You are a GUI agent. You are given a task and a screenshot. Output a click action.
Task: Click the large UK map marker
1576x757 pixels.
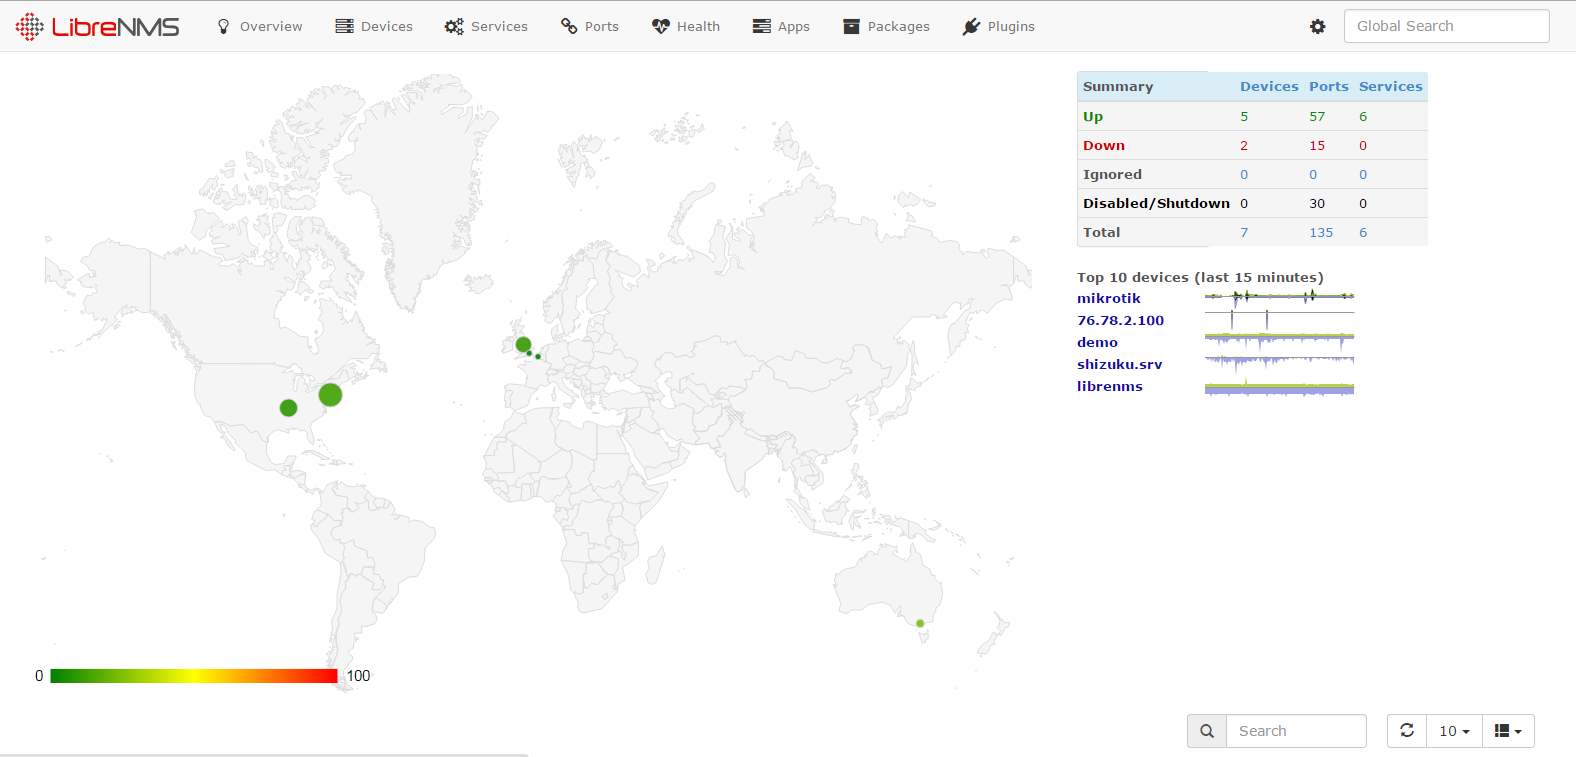[523, 344]
